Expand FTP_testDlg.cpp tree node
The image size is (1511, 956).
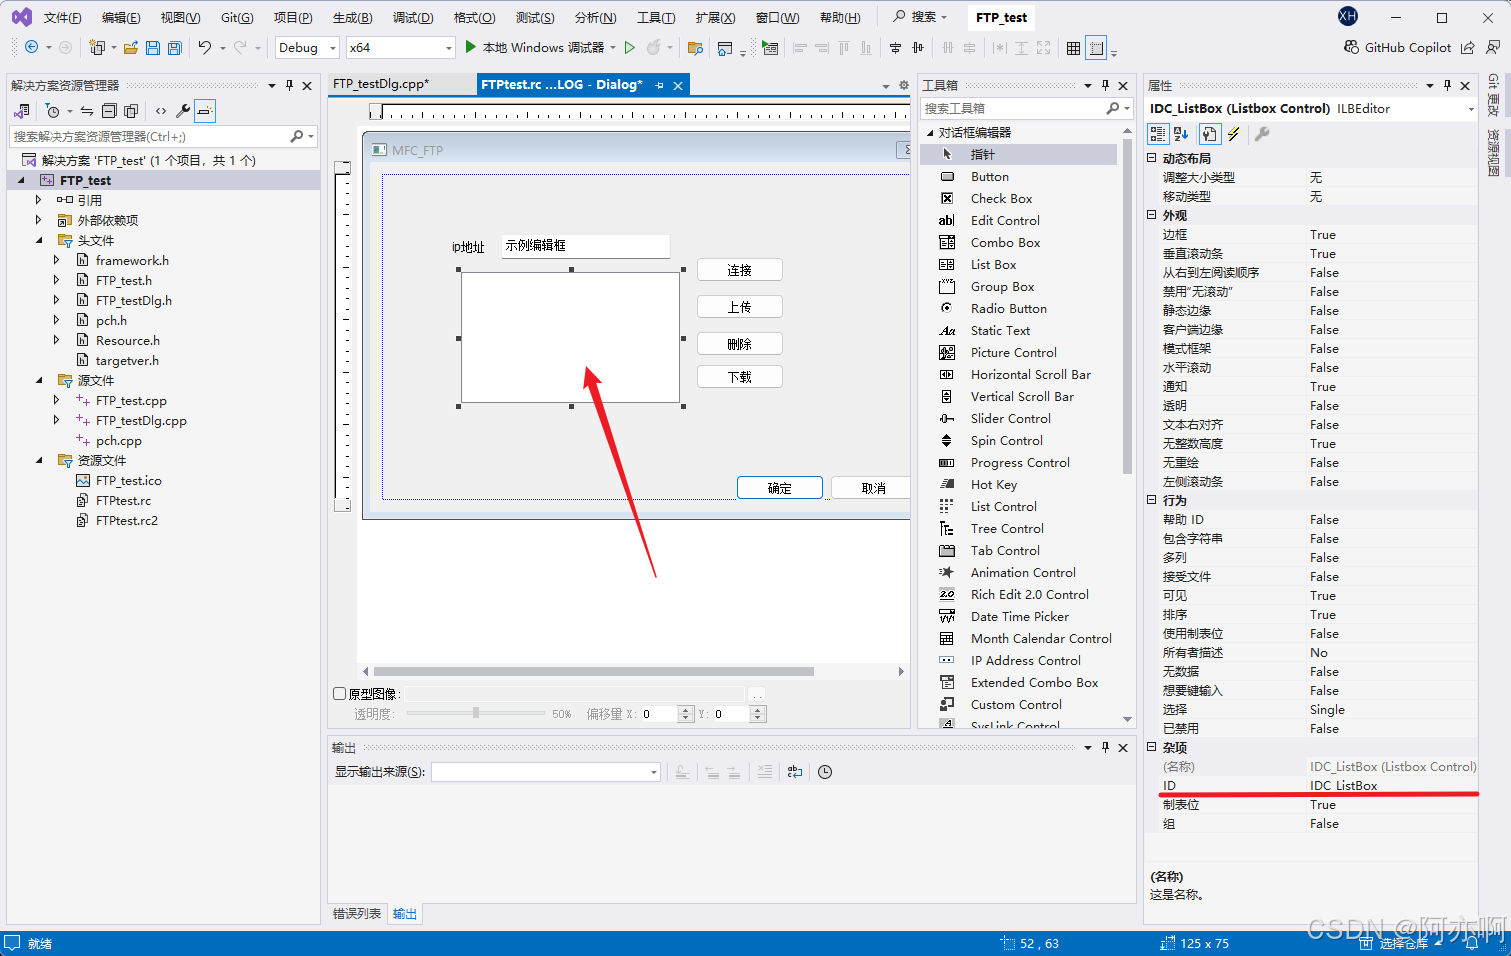click(x=57, y=420)
